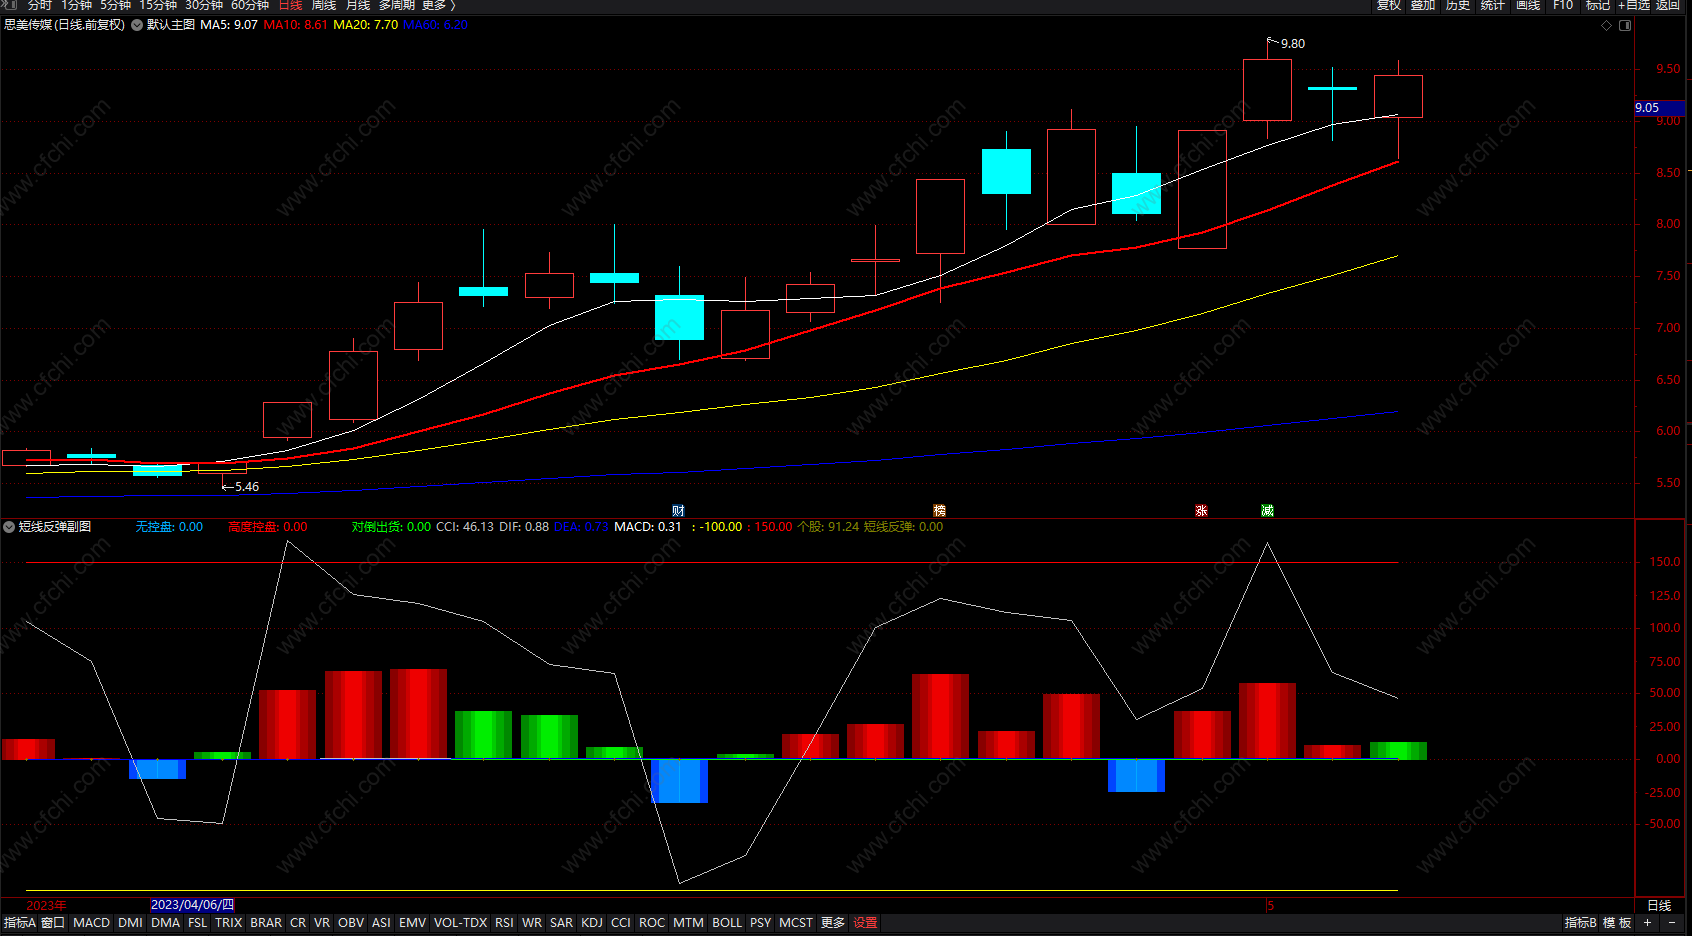
Task: Select the 60分钟 period
Action: [x=250, y=5]
